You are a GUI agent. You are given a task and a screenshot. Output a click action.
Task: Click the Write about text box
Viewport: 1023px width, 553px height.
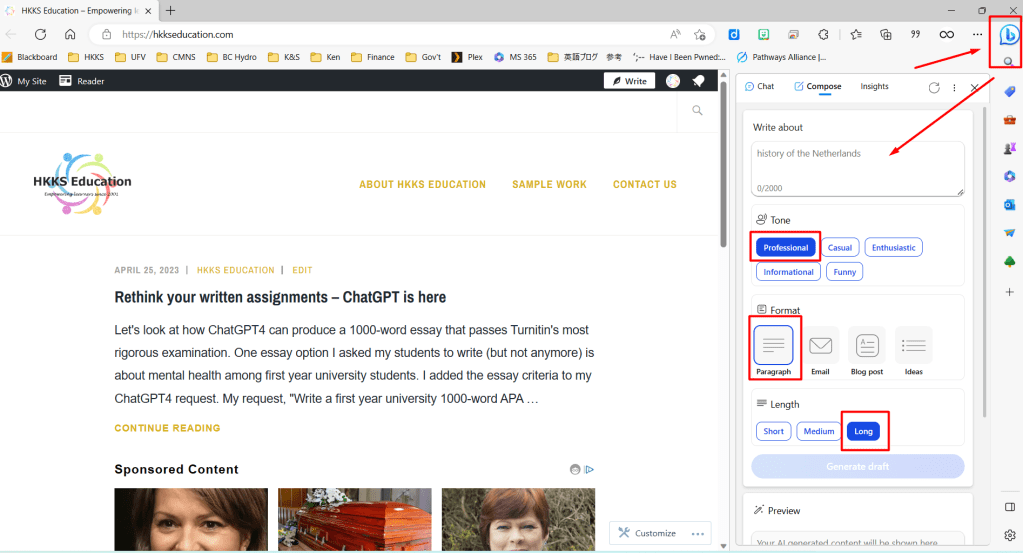coord(857,168)
